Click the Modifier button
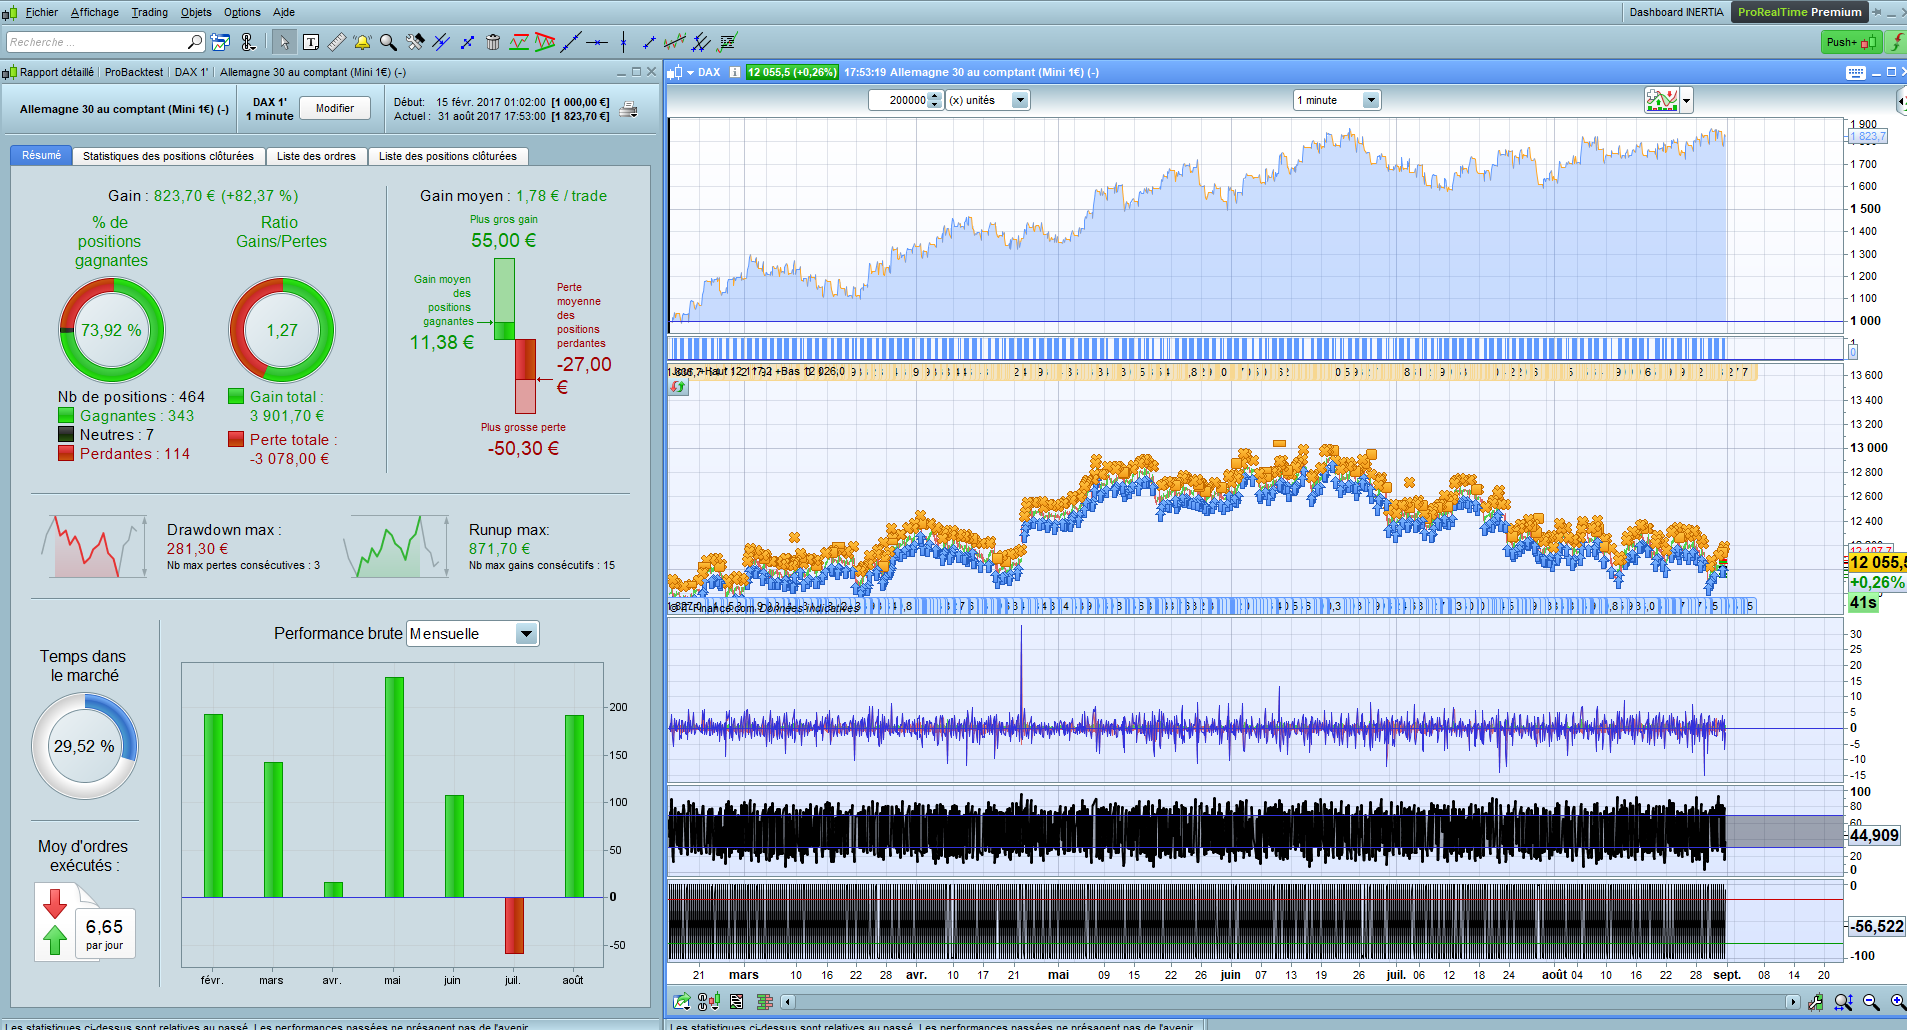1907x1030 pixels. (x=335, y=108)
